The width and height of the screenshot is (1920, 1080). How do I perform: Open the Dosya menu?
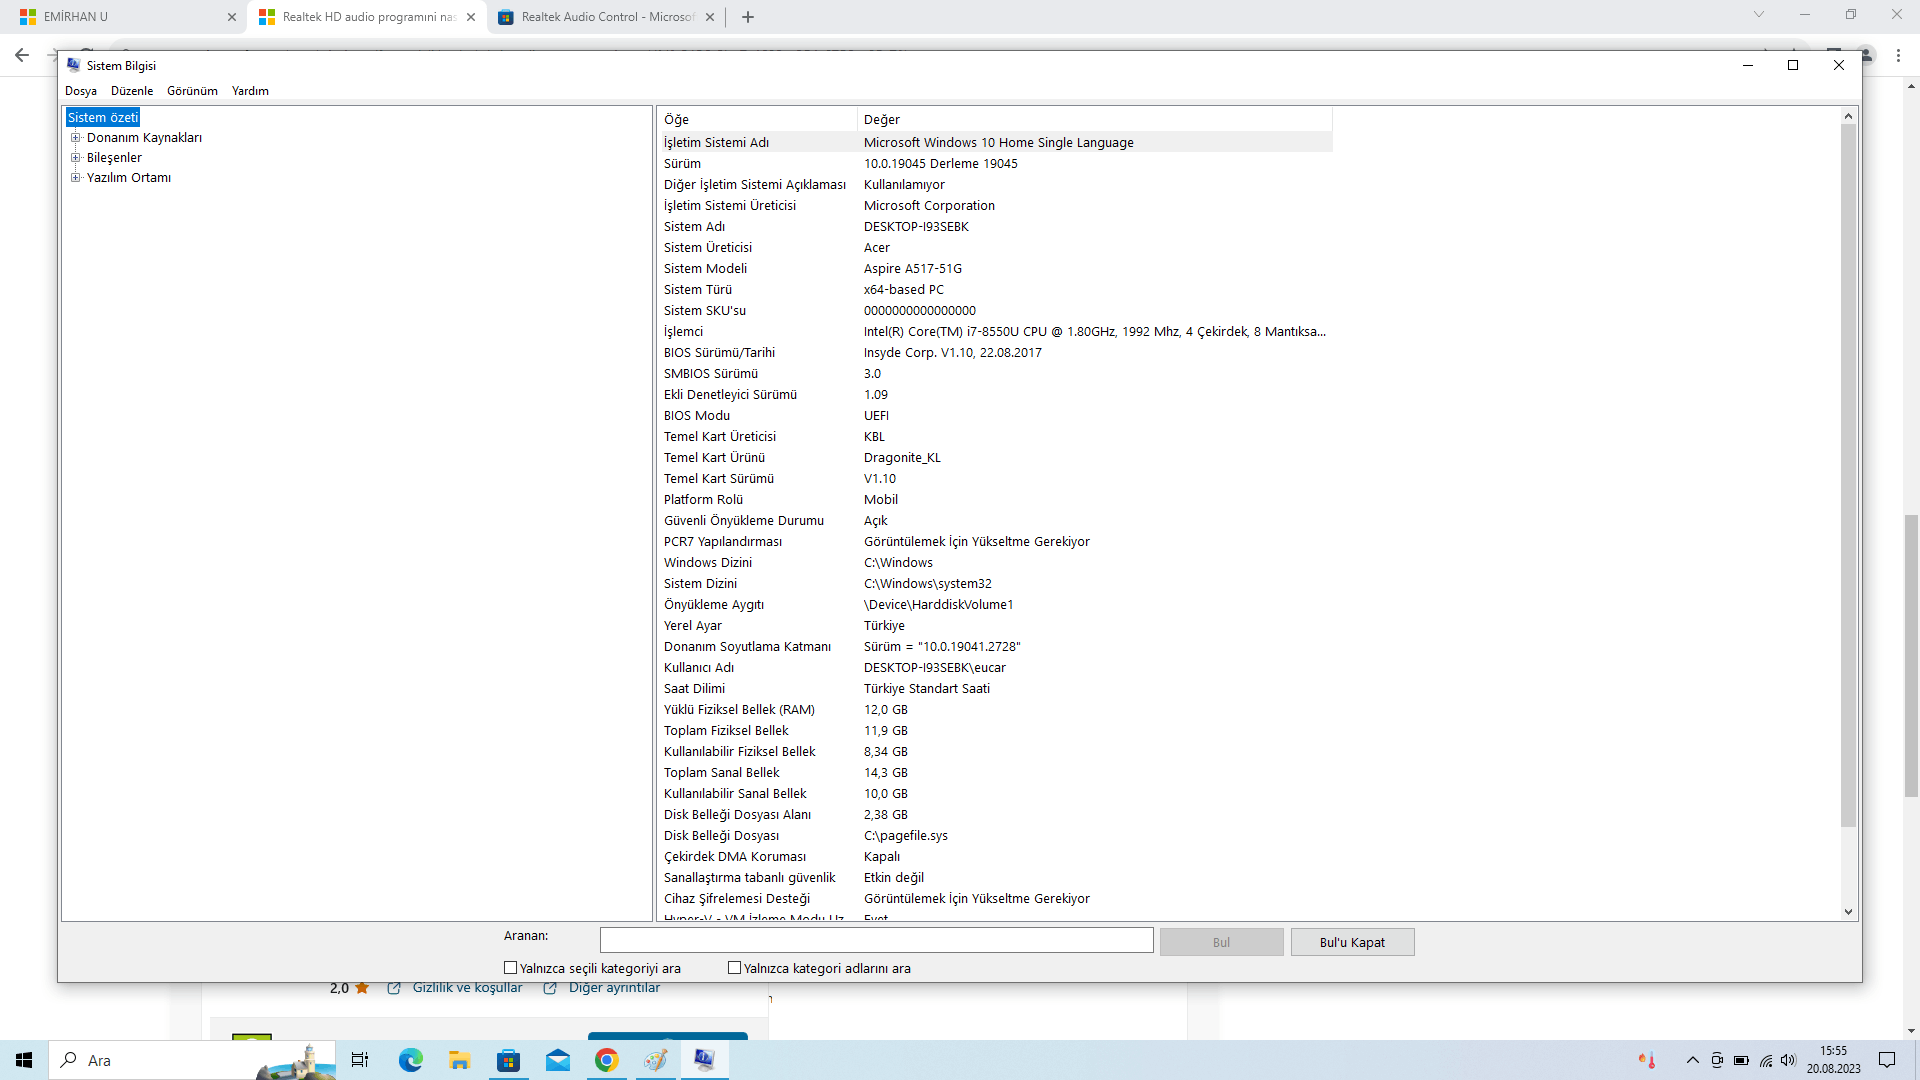[81, 91]
